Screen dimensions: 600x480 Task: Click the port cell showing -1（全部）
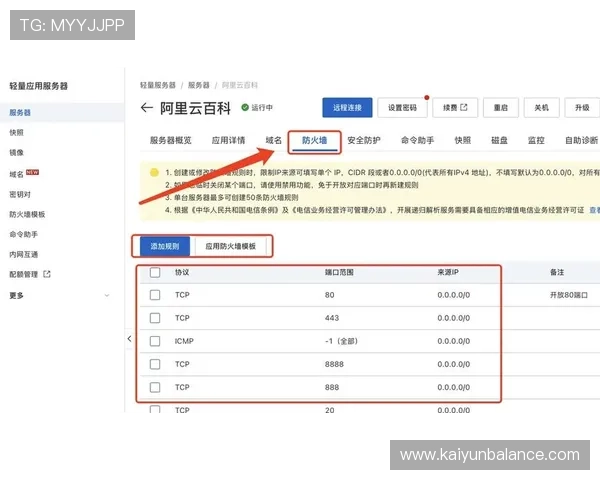pyautogui.click(x=341, y=341)
